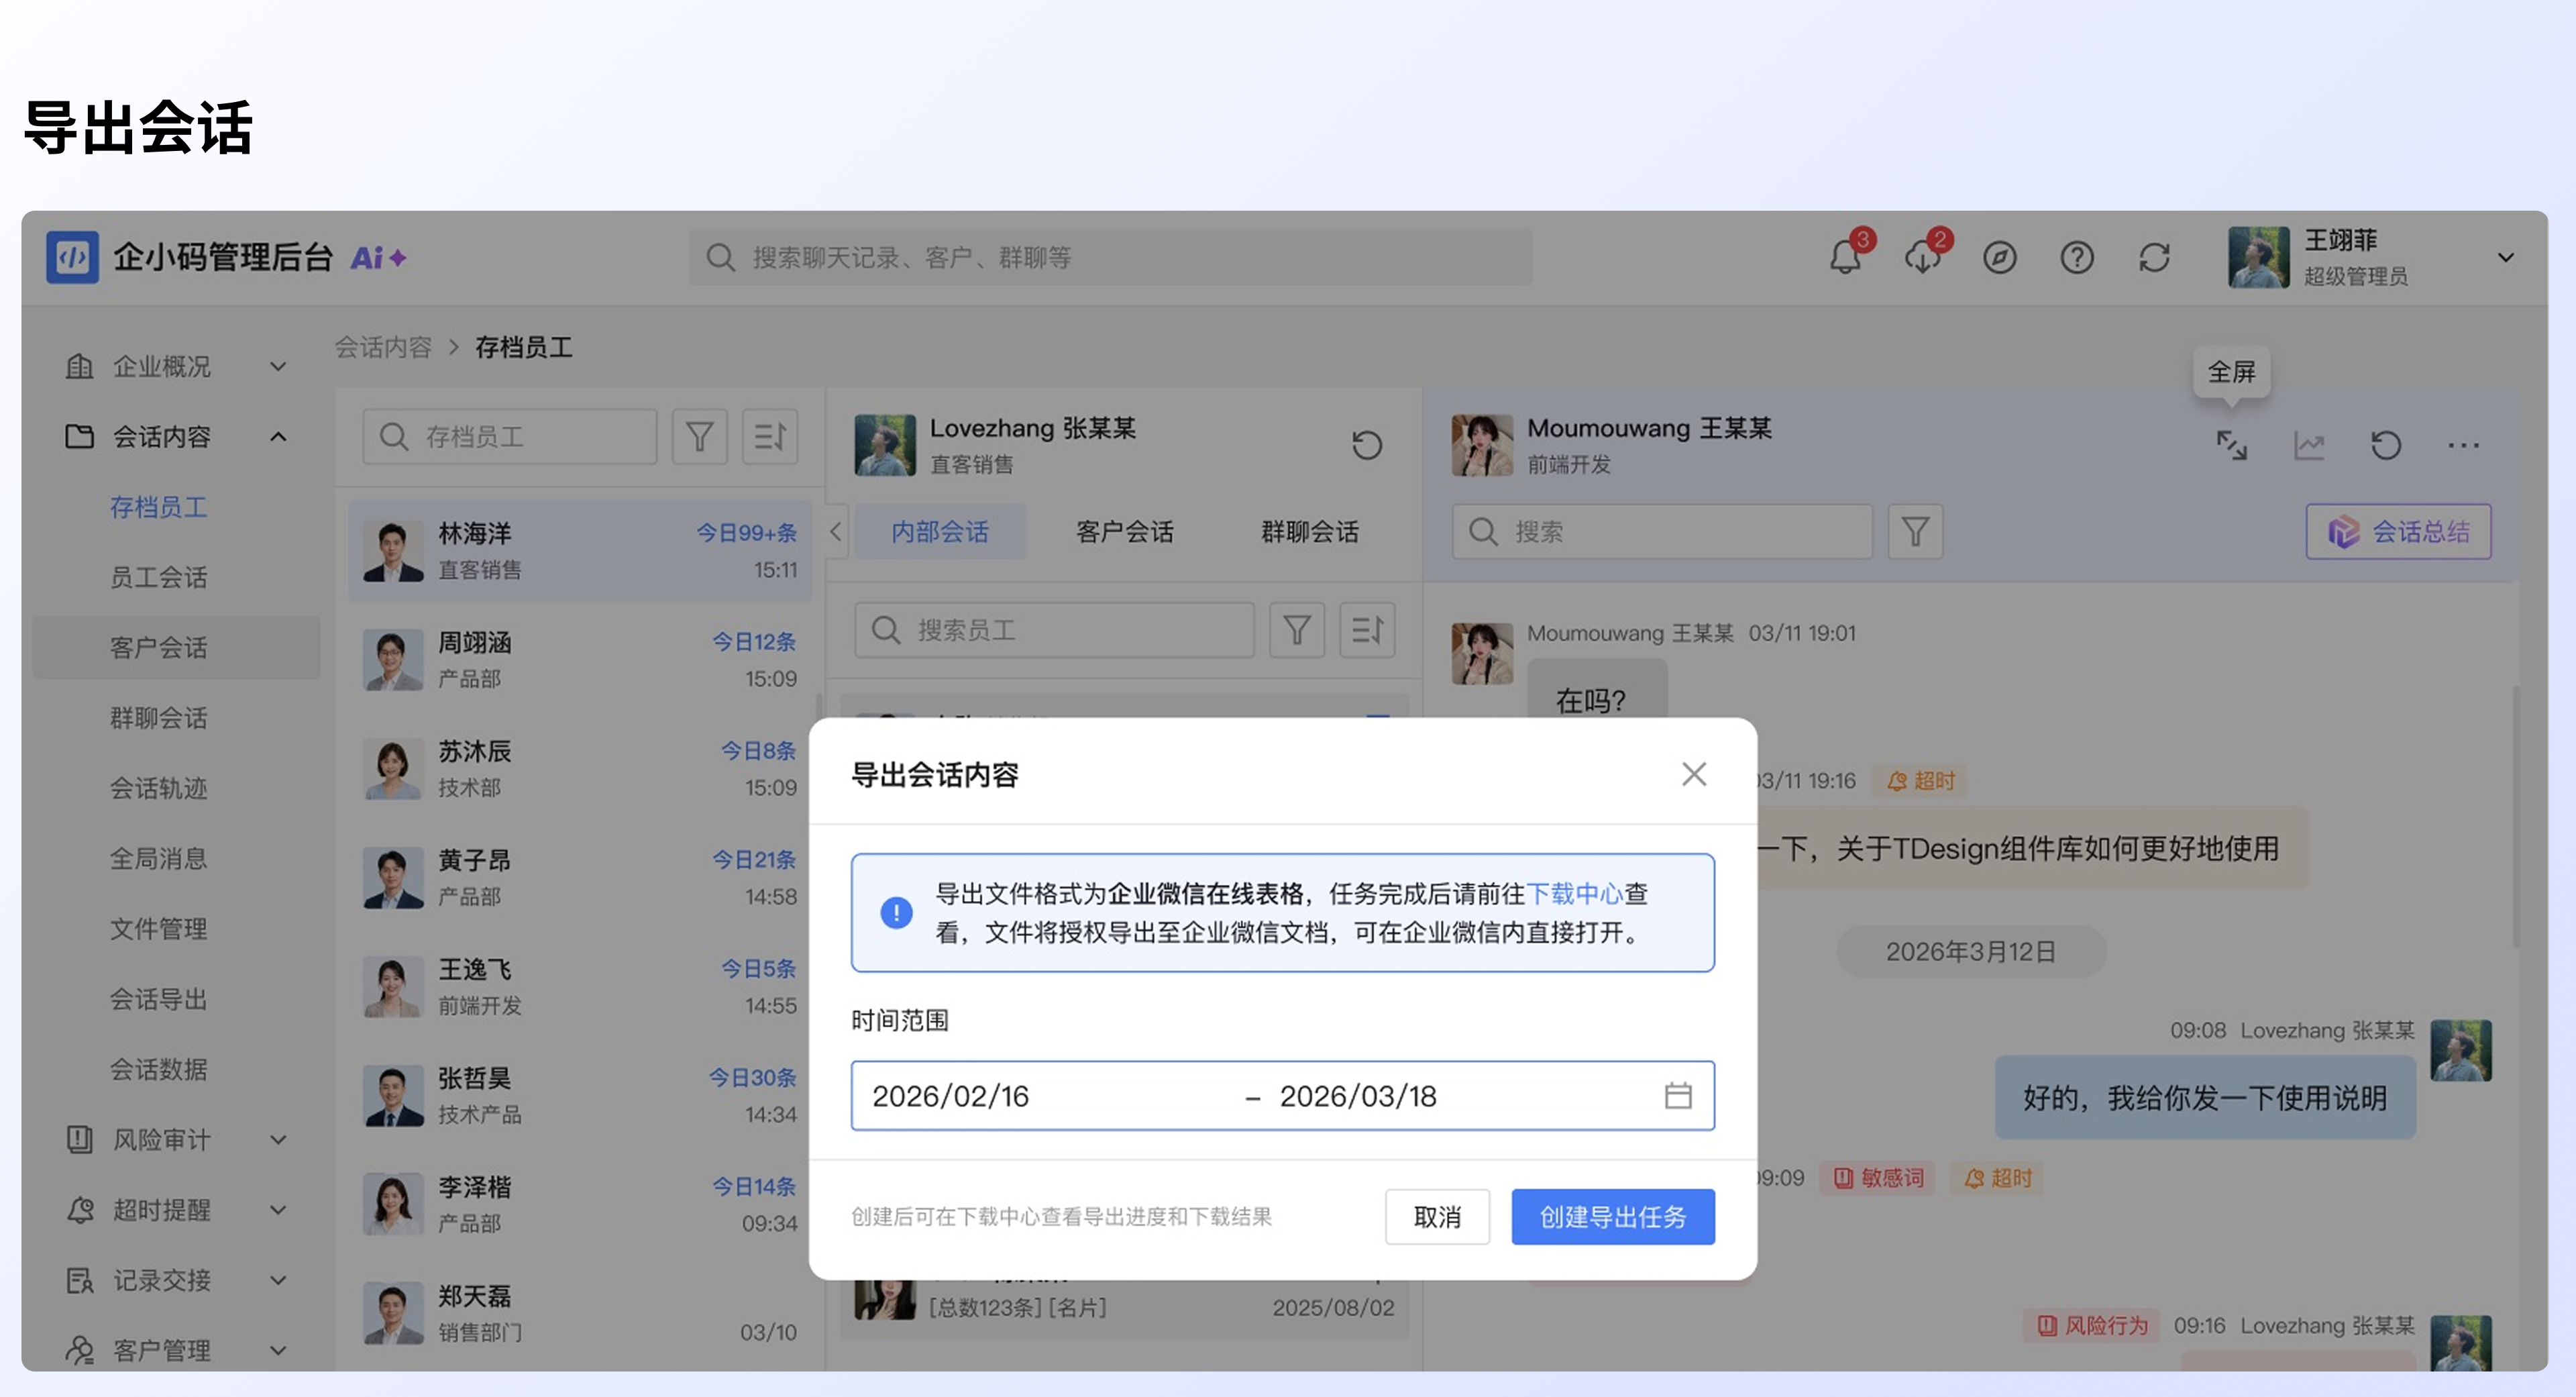
Task: Open the user account dropdown arrow
Action: [2506, 258]
